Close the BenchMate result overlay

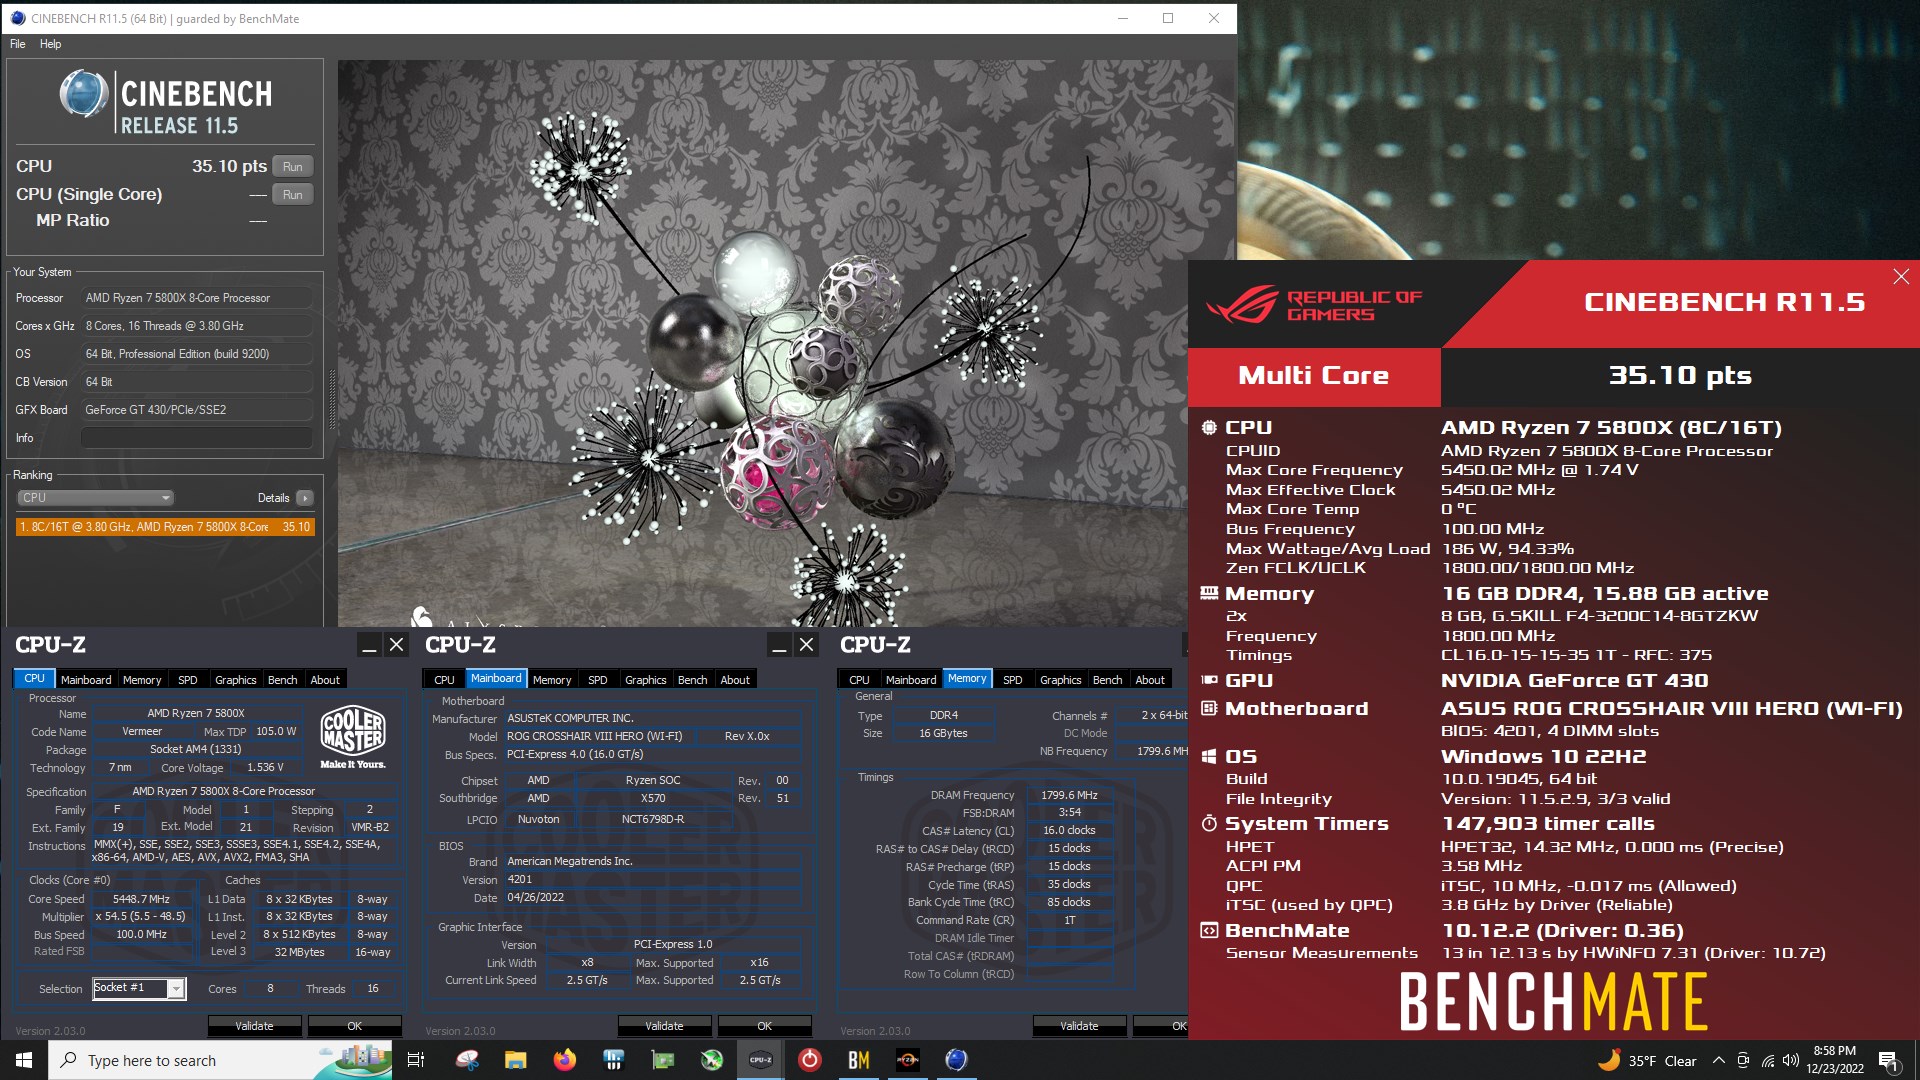(x=1901, y=277)
